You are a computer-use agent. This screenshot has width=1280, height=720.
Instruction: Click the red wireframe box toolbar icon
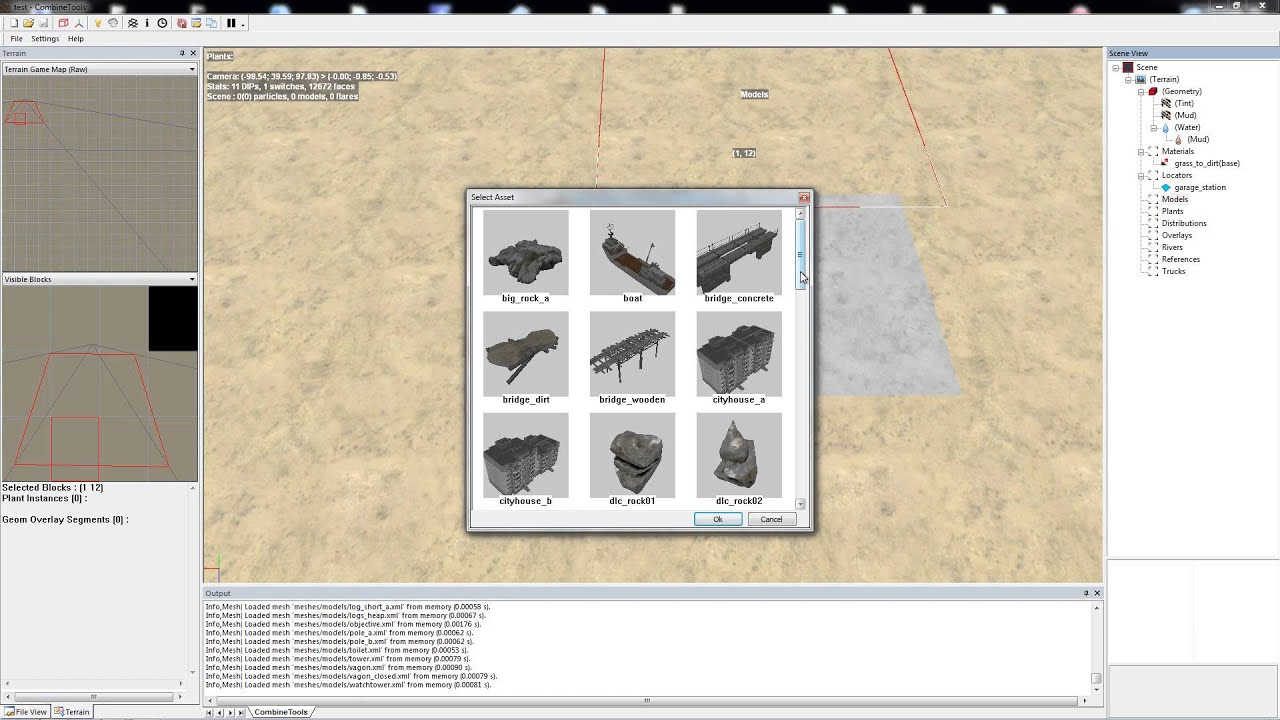tap(63, 23)
